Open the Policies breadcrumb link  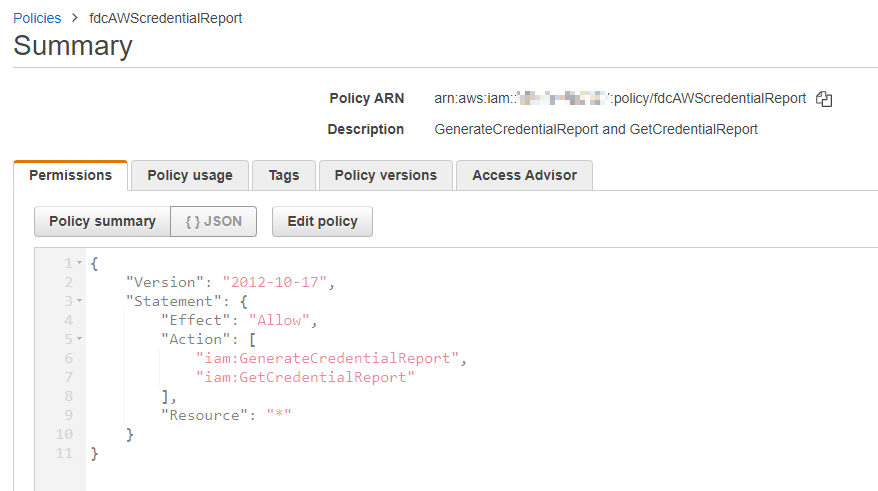(37, 18)
